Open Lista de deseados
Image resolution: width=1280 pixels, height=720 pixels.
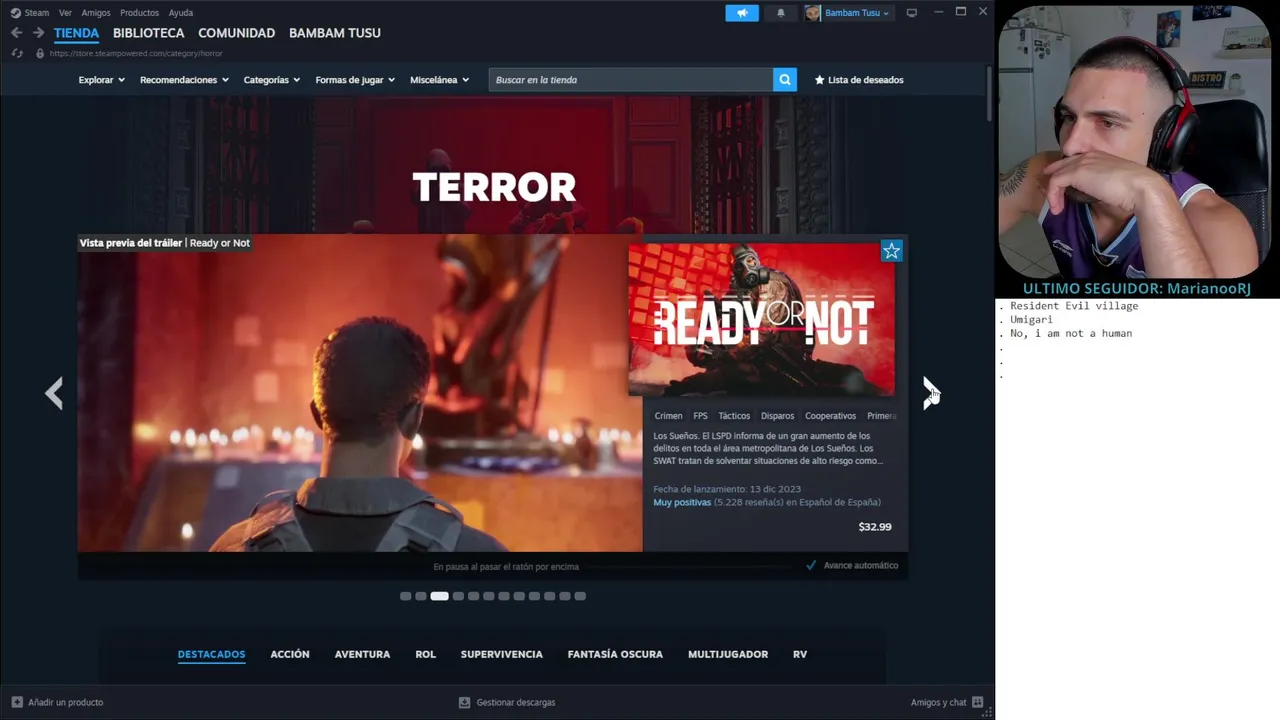[859, 80]
